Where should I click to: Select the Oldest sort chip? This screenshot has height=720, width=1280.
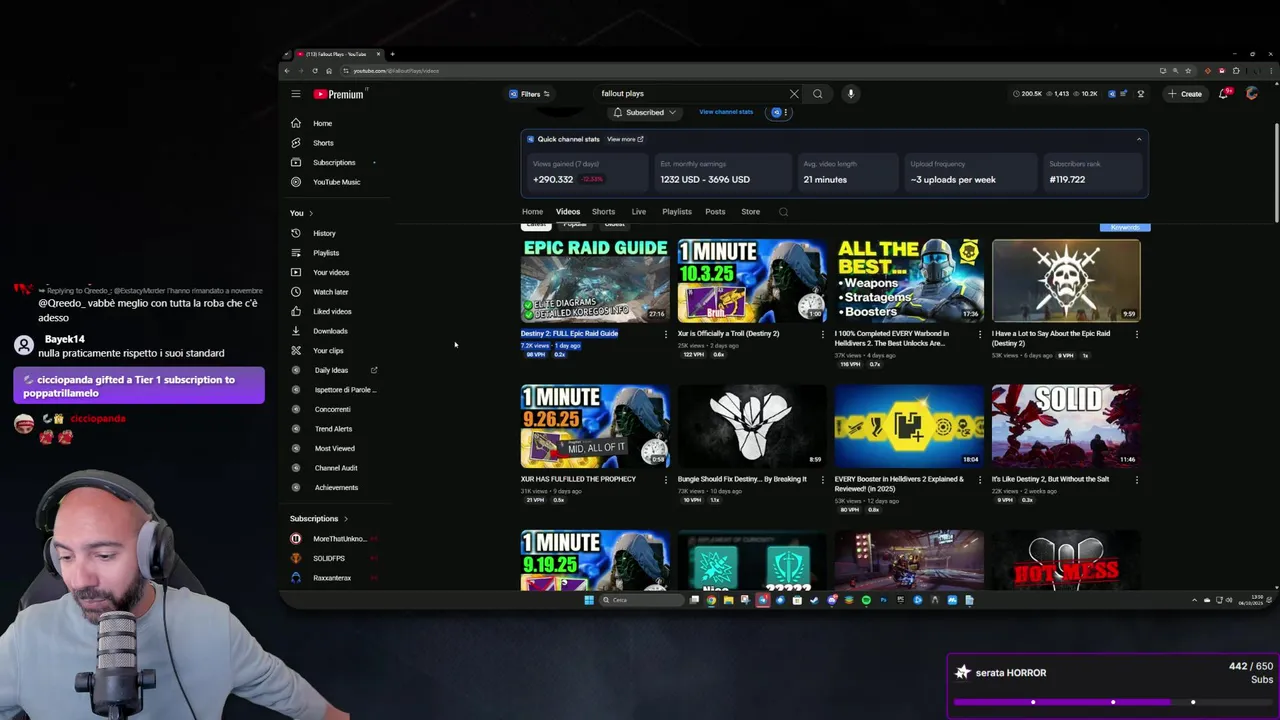coord(614,225)
